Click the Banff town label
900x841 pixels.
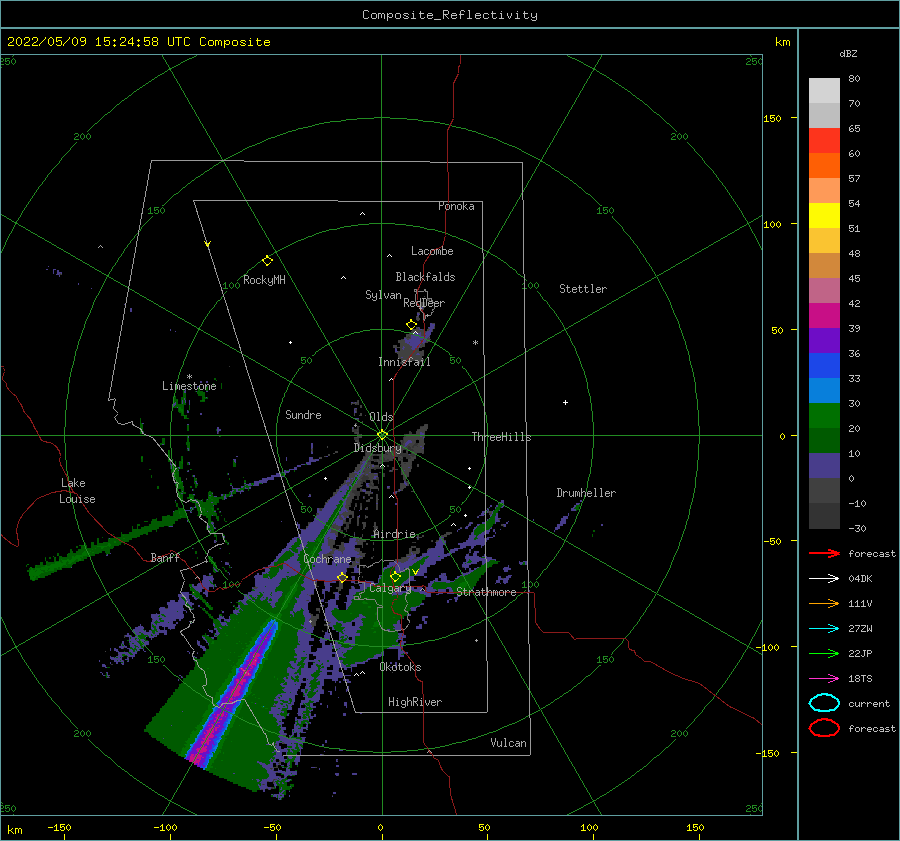click(x=165, y=557)
